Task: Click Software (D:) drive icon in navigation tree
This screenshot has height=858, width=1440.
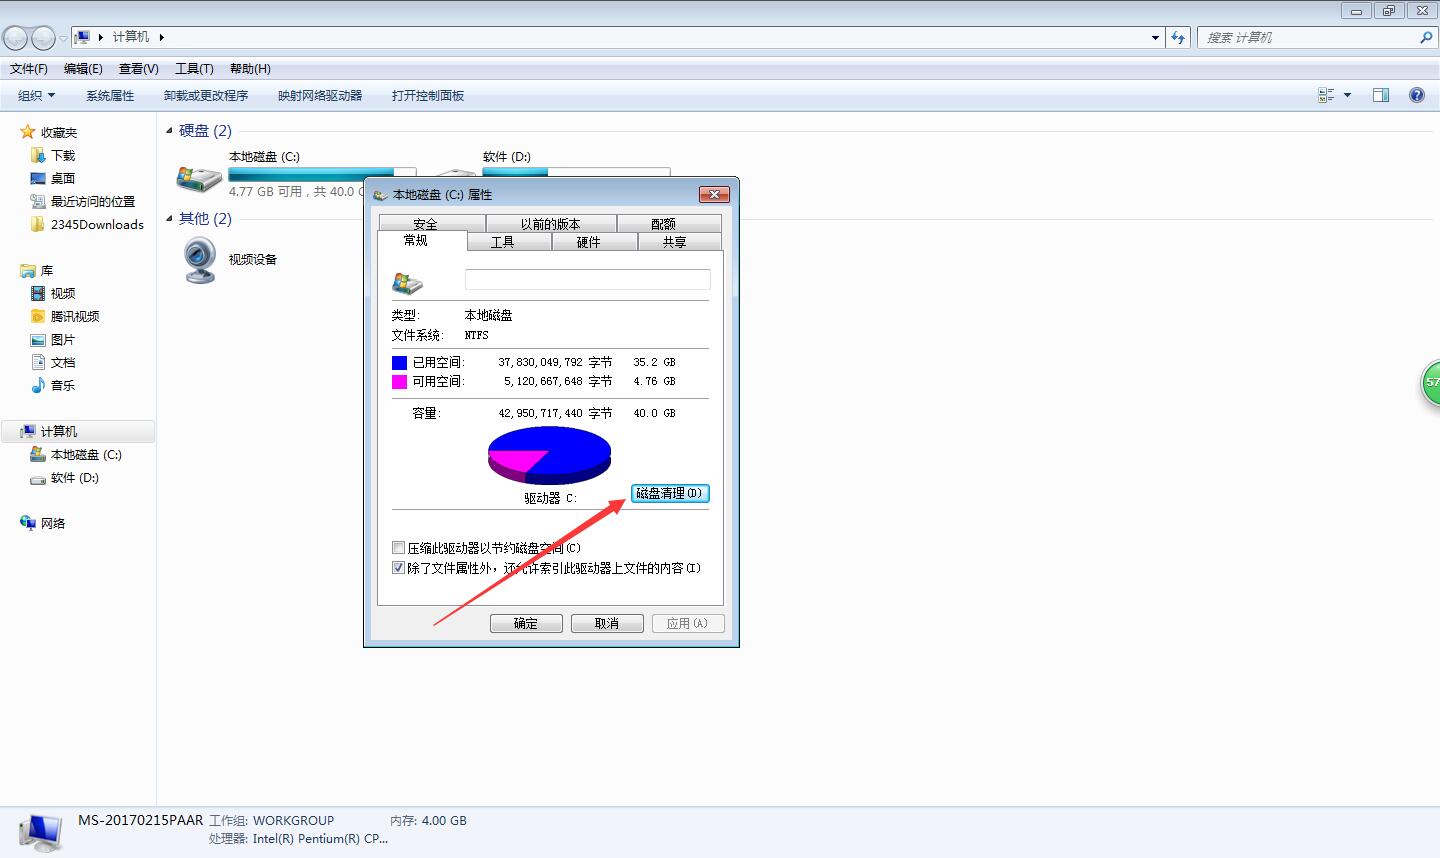Action: point(38,478)
